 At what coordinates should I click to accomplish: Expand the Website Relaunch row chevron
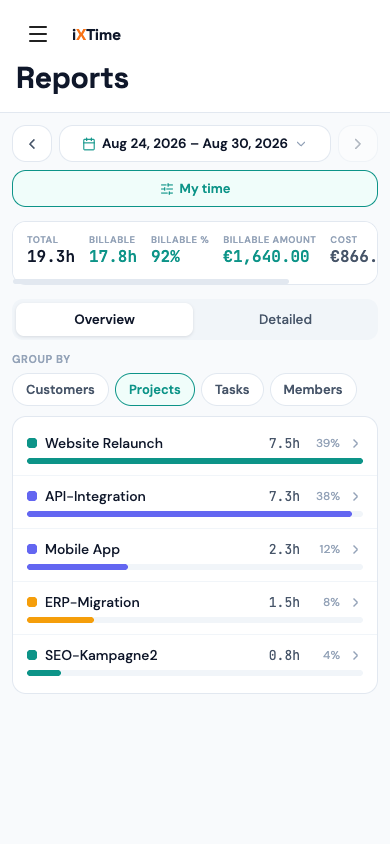coord(356,443)
